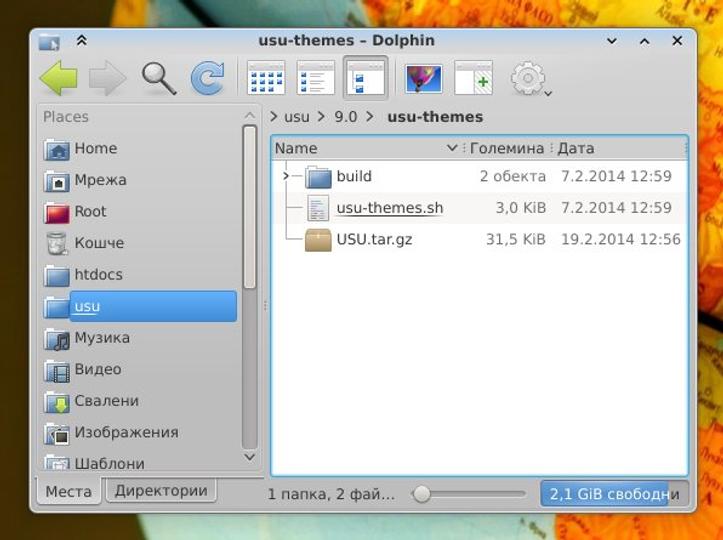Open Изображения pictures place
Viewport: 723px width, 540px height.
coord(138,433)
